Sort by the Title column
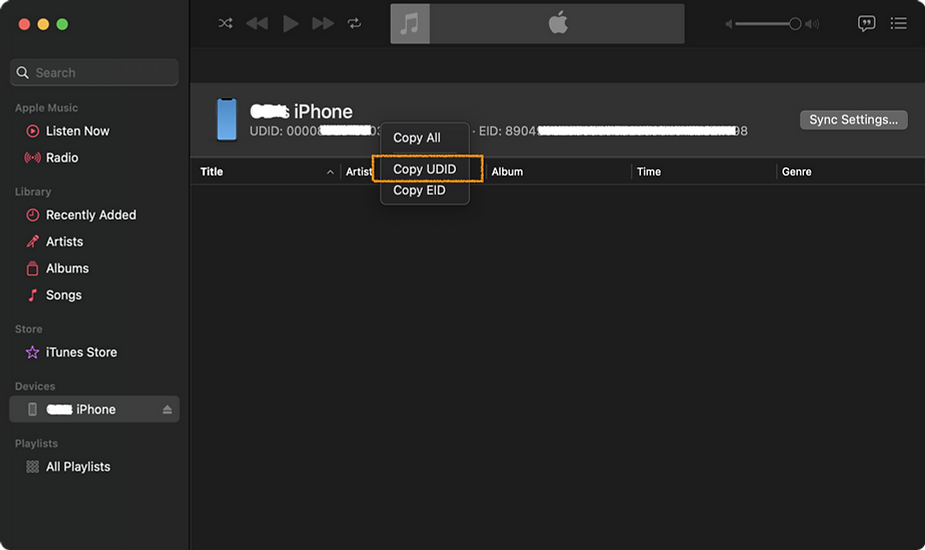Image resolution: width=925 pixels, height=550 pixels. (x=212, y=172)
